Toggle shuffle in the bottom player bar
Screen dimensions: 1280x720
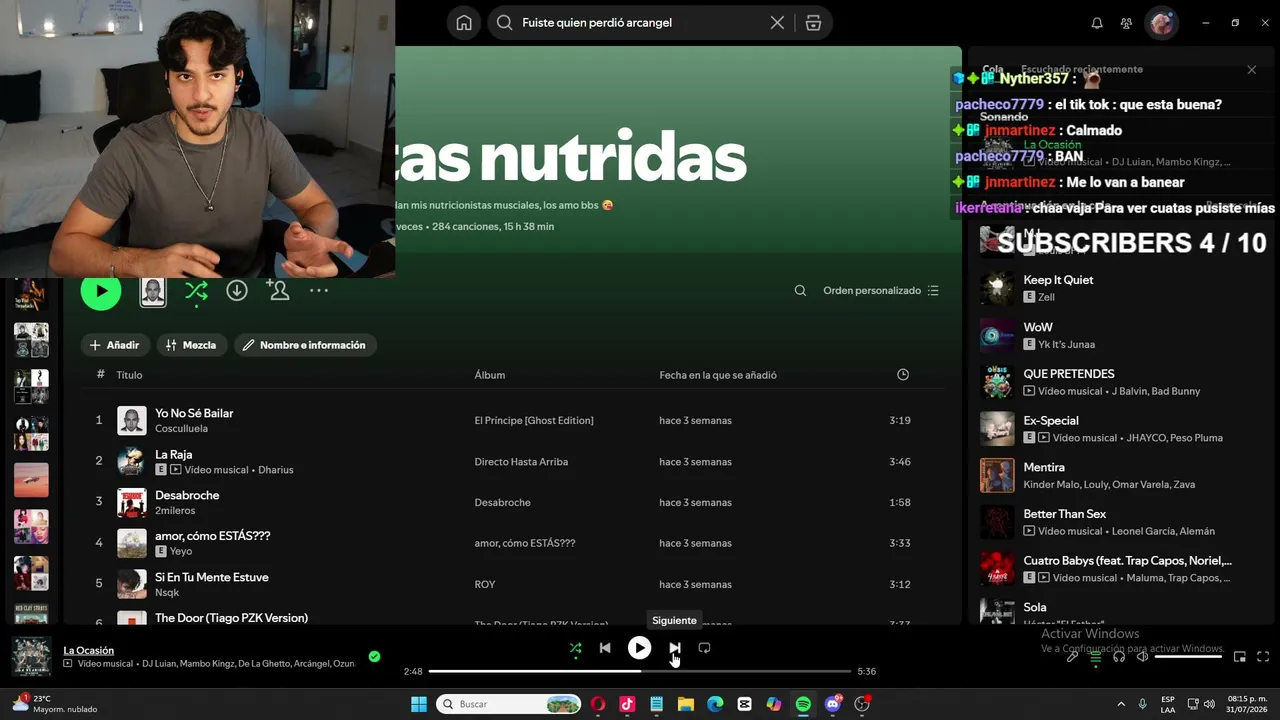575,648
